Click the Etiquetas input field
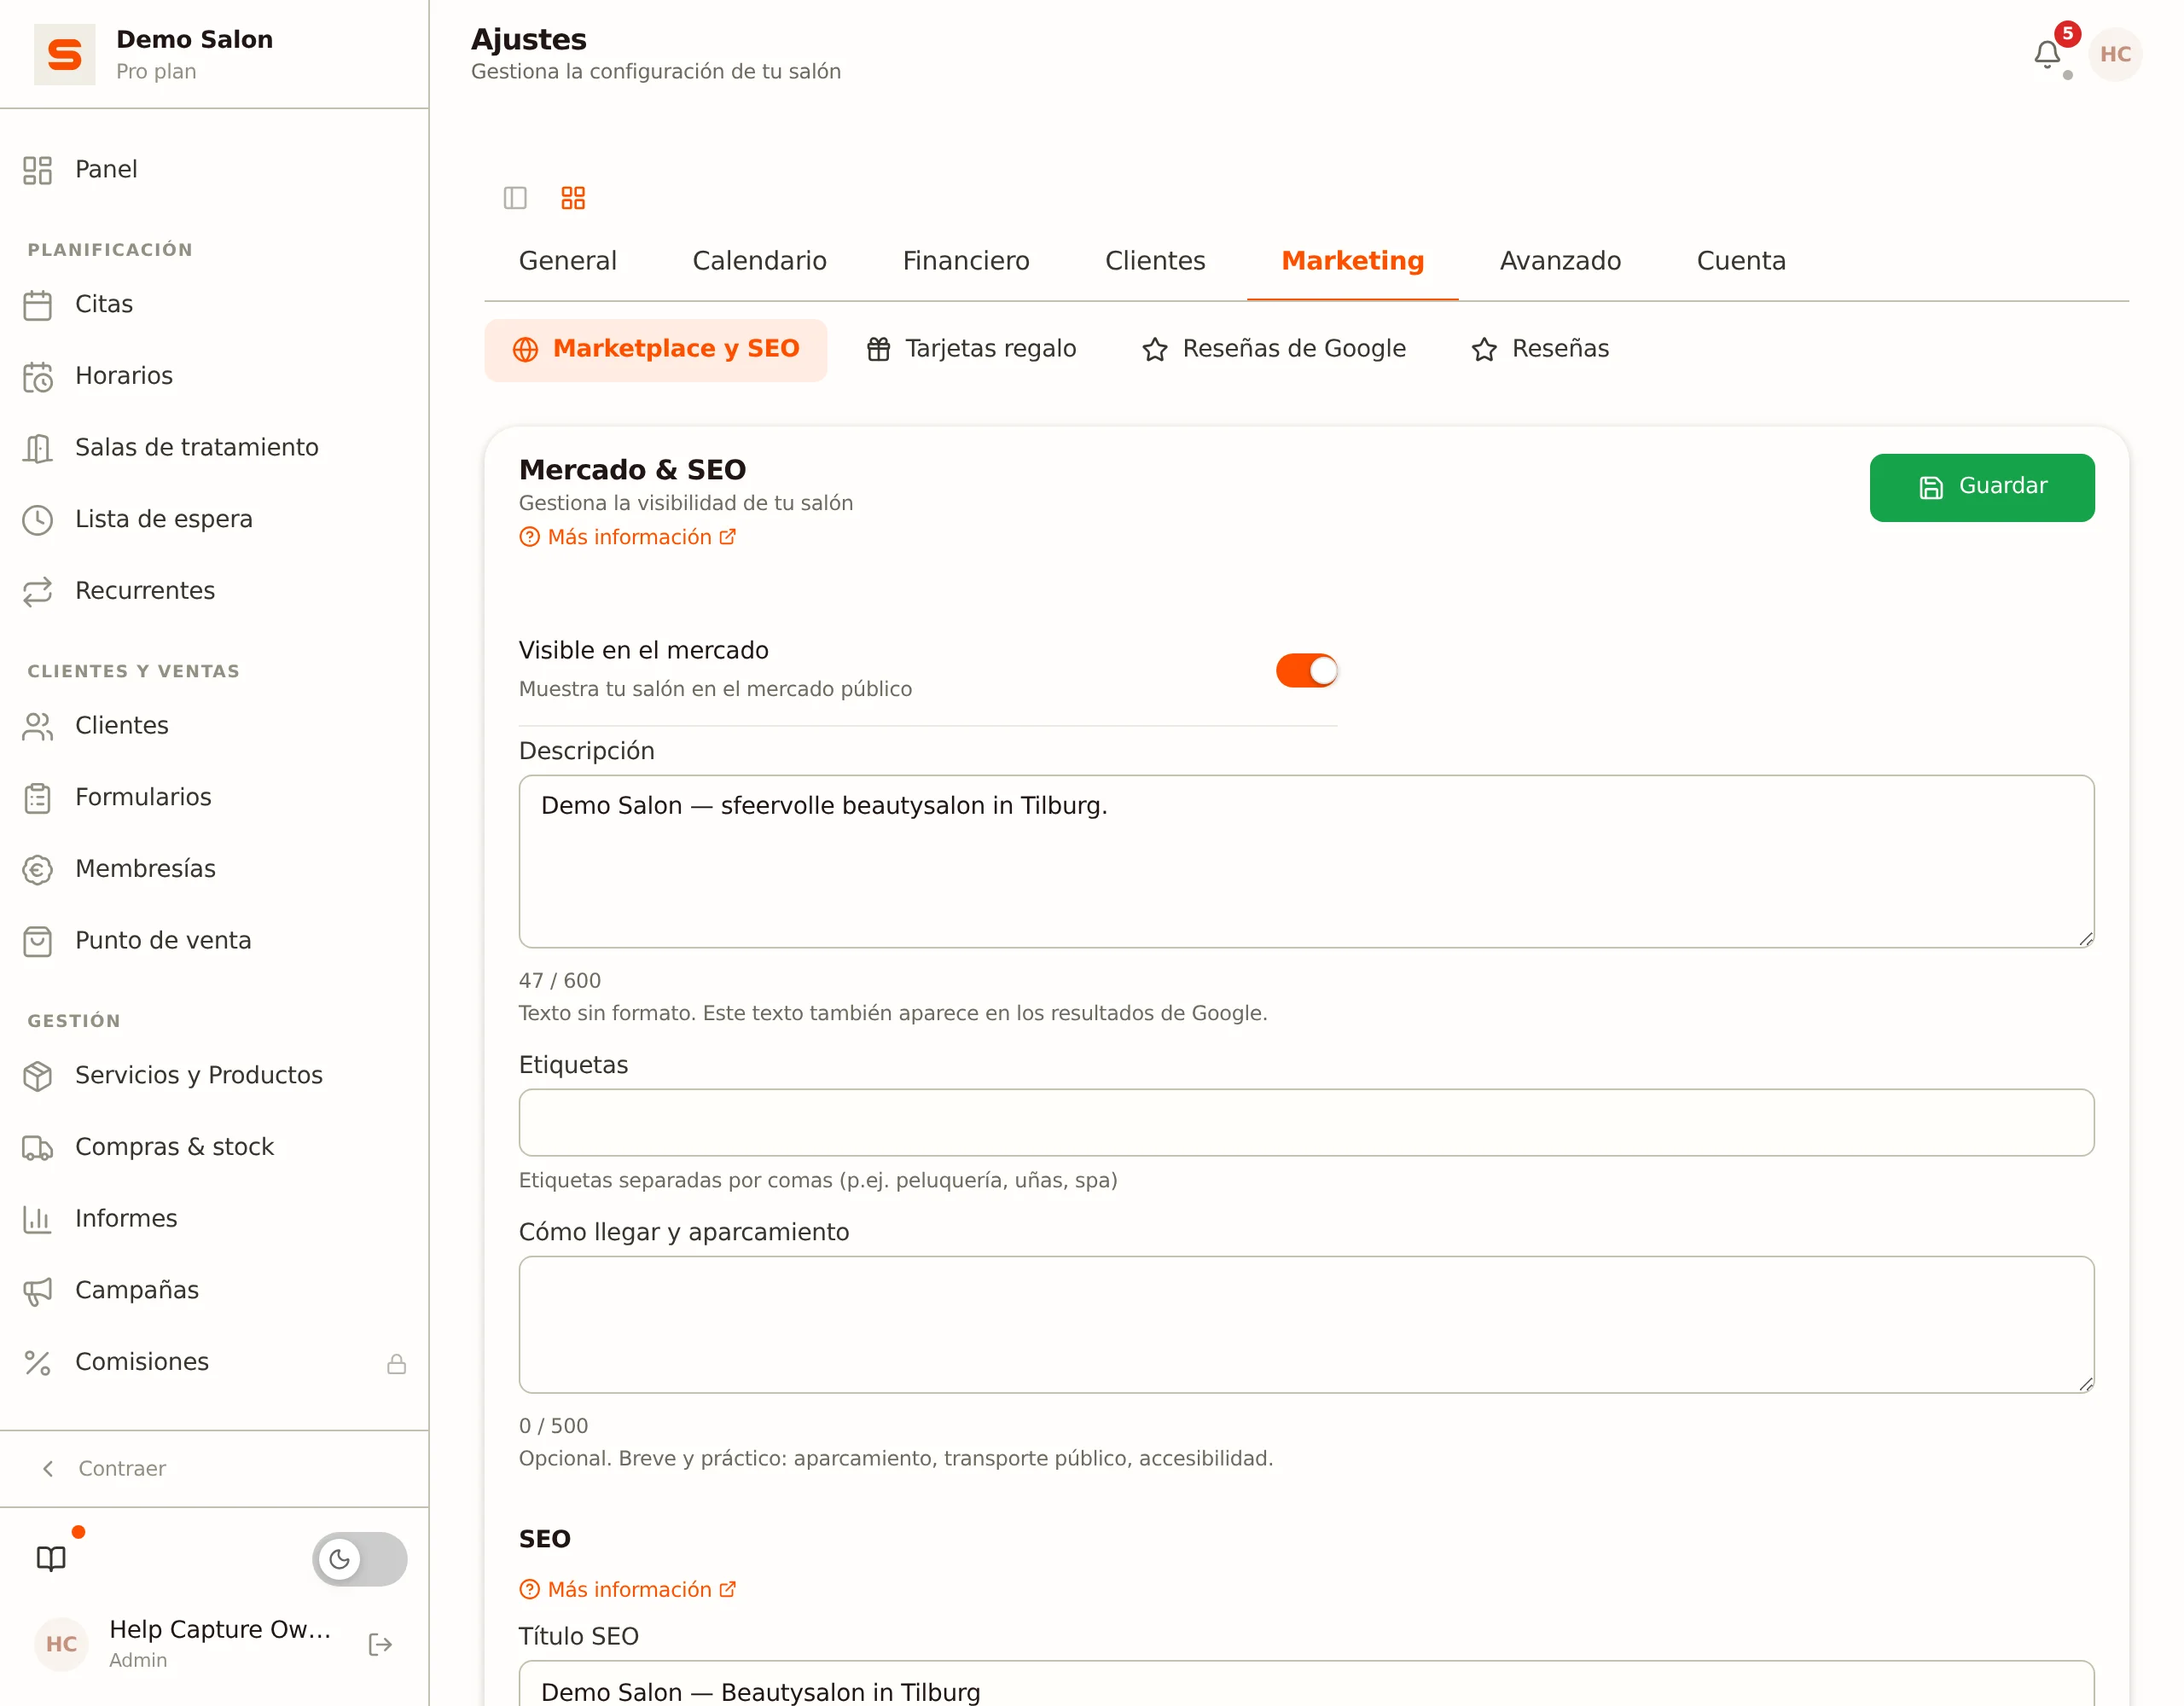This screenshot has width=2184, height=1706. pyautogui.click(x=1306, y=1122)
